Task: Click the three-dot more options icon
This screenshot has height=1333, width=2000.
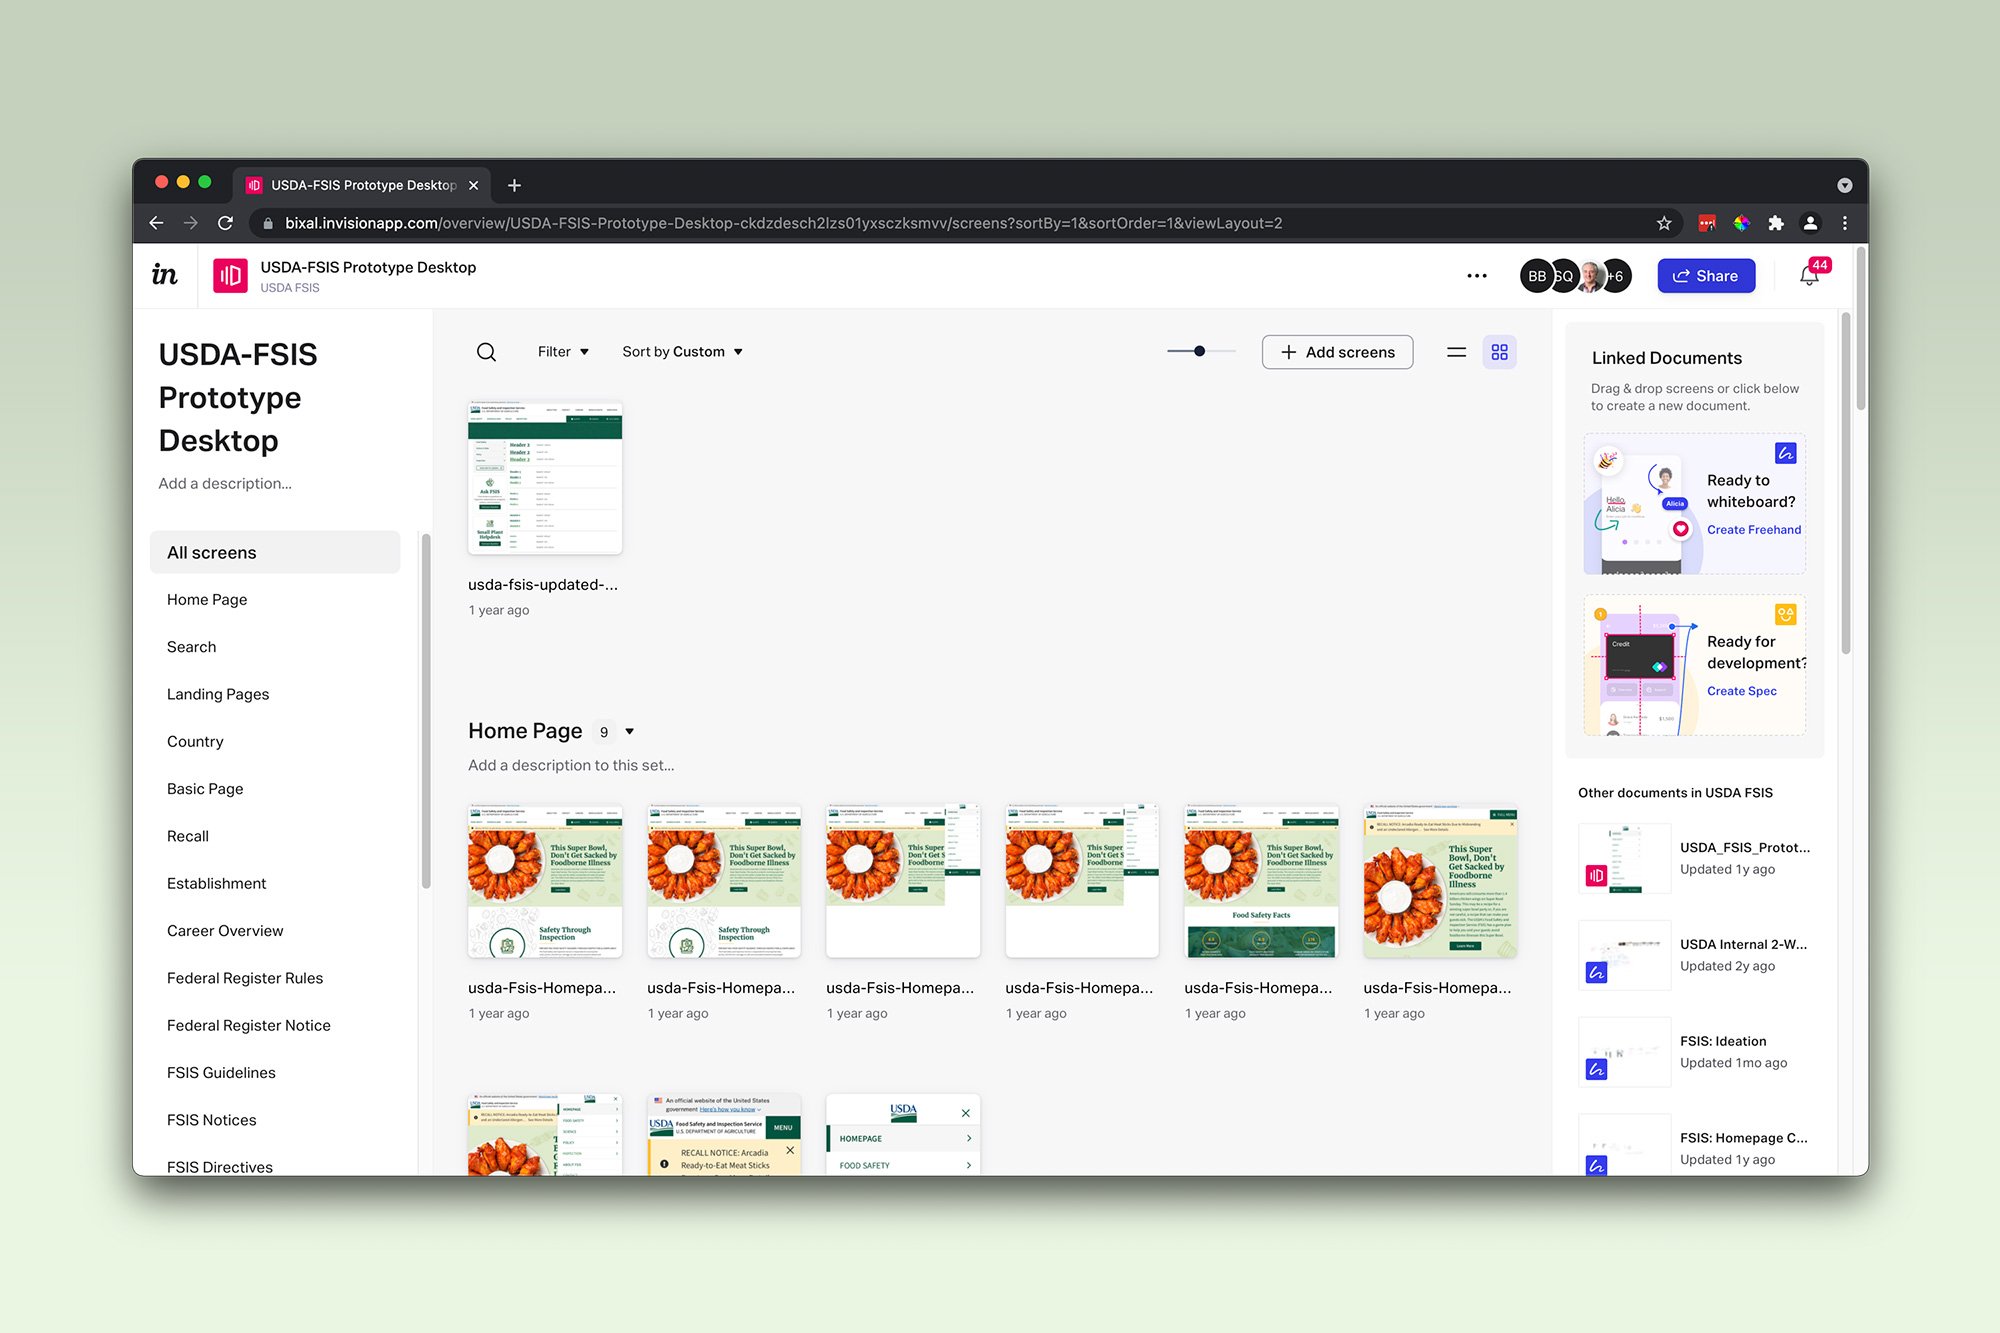Action: click(x=1477, y=276)
